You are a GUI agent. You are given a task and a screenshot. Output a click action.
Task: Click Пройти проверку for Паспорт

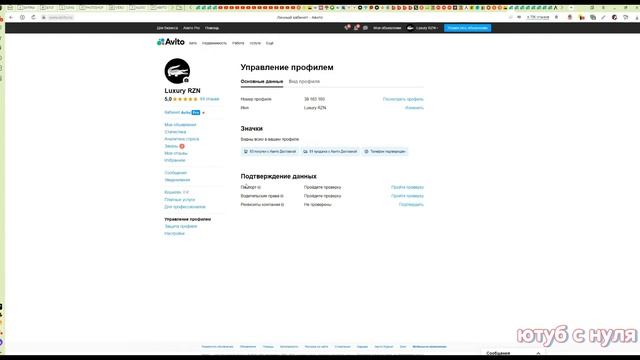pyautogui.click(x=407, y=187)
